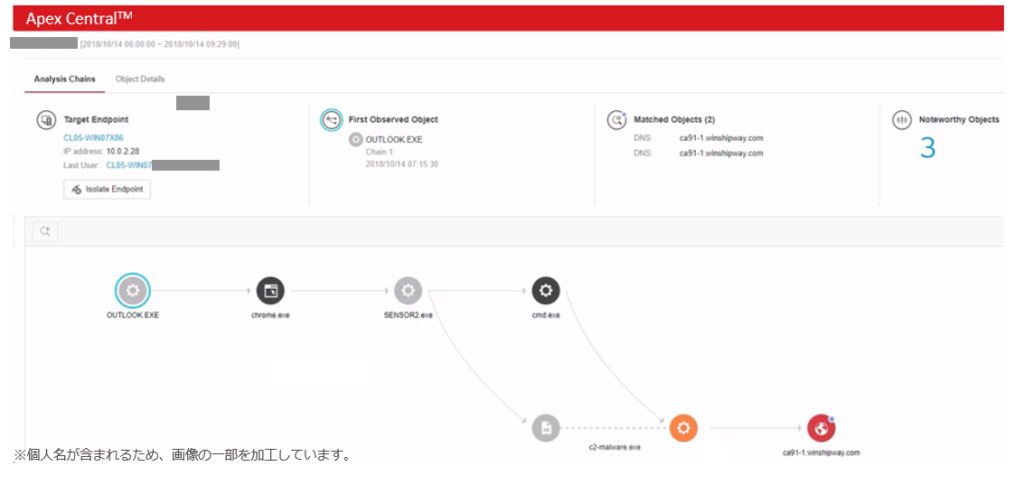Image resolution: width=1024 pixels, height=485 pixels.
Task: Click the zoom search tool in graph toolbar
Action: 45,230
